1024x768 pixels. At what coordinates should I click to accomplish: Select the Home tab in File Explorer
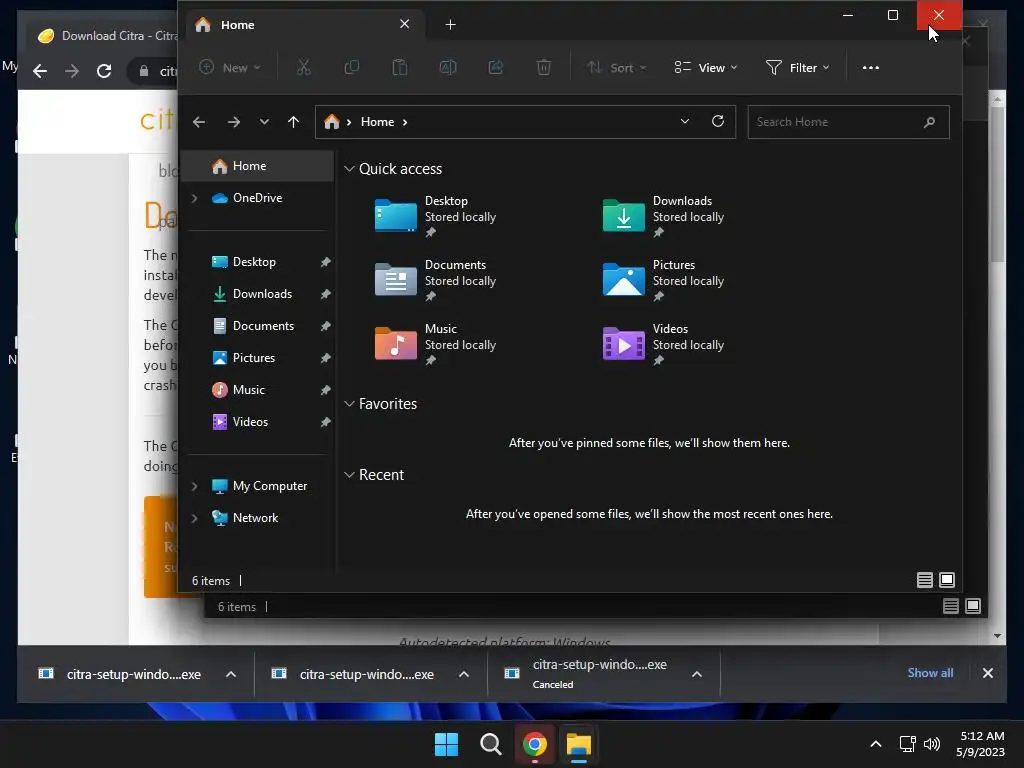point(306,25)
